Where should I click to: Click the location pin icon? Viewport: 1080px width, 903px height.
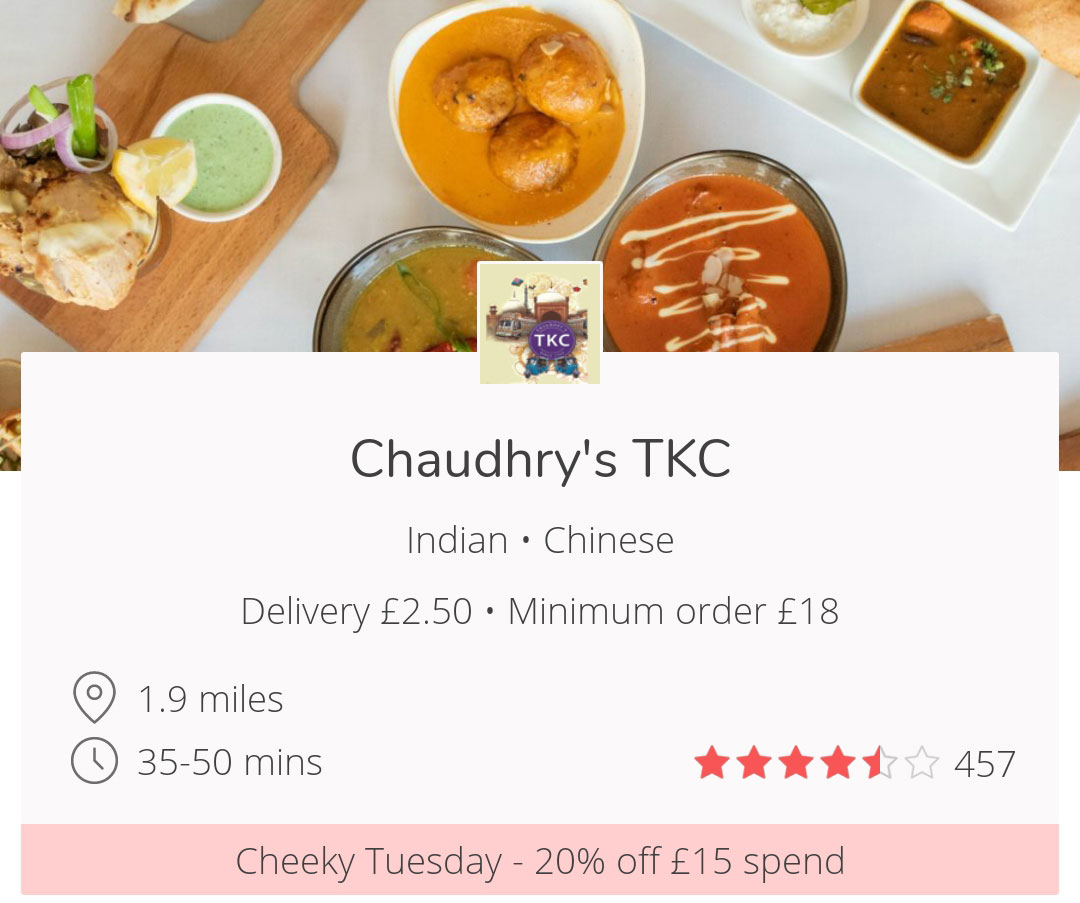(94, 697)
